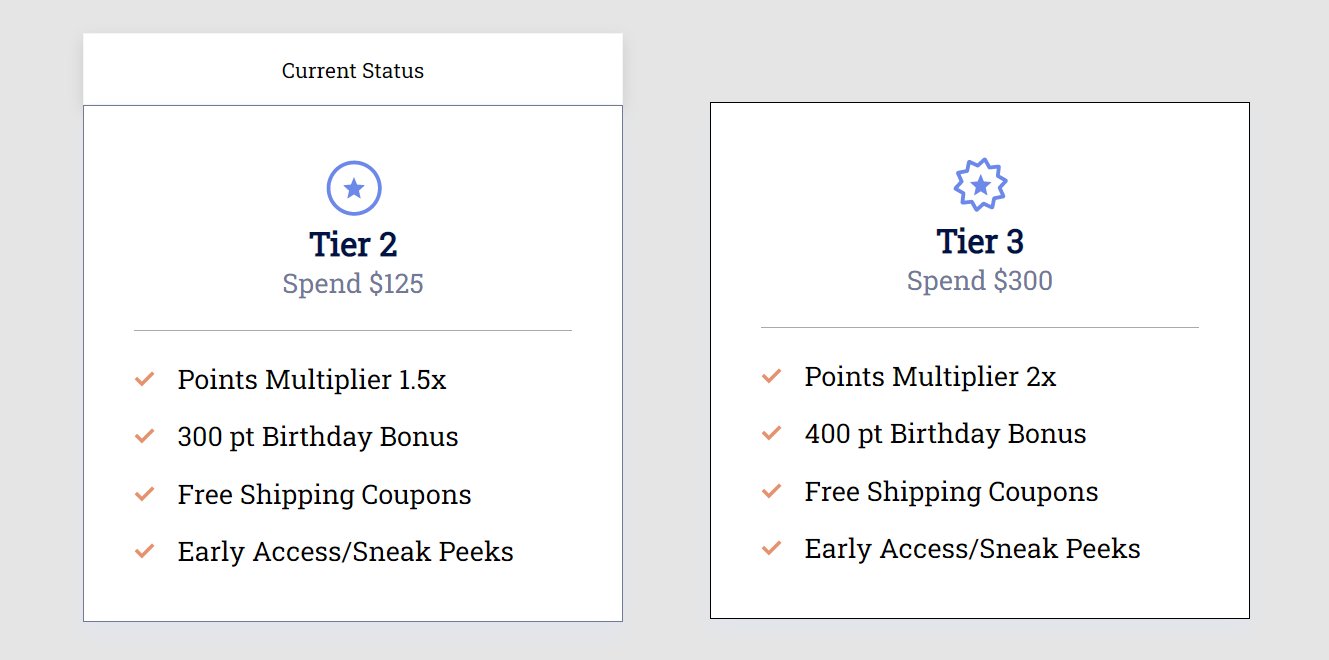This screenshot has width=1329, height=660.
Task: Click checkmark beside Tier 3 Free Shipping Coupons
Action: coord(771,491)
